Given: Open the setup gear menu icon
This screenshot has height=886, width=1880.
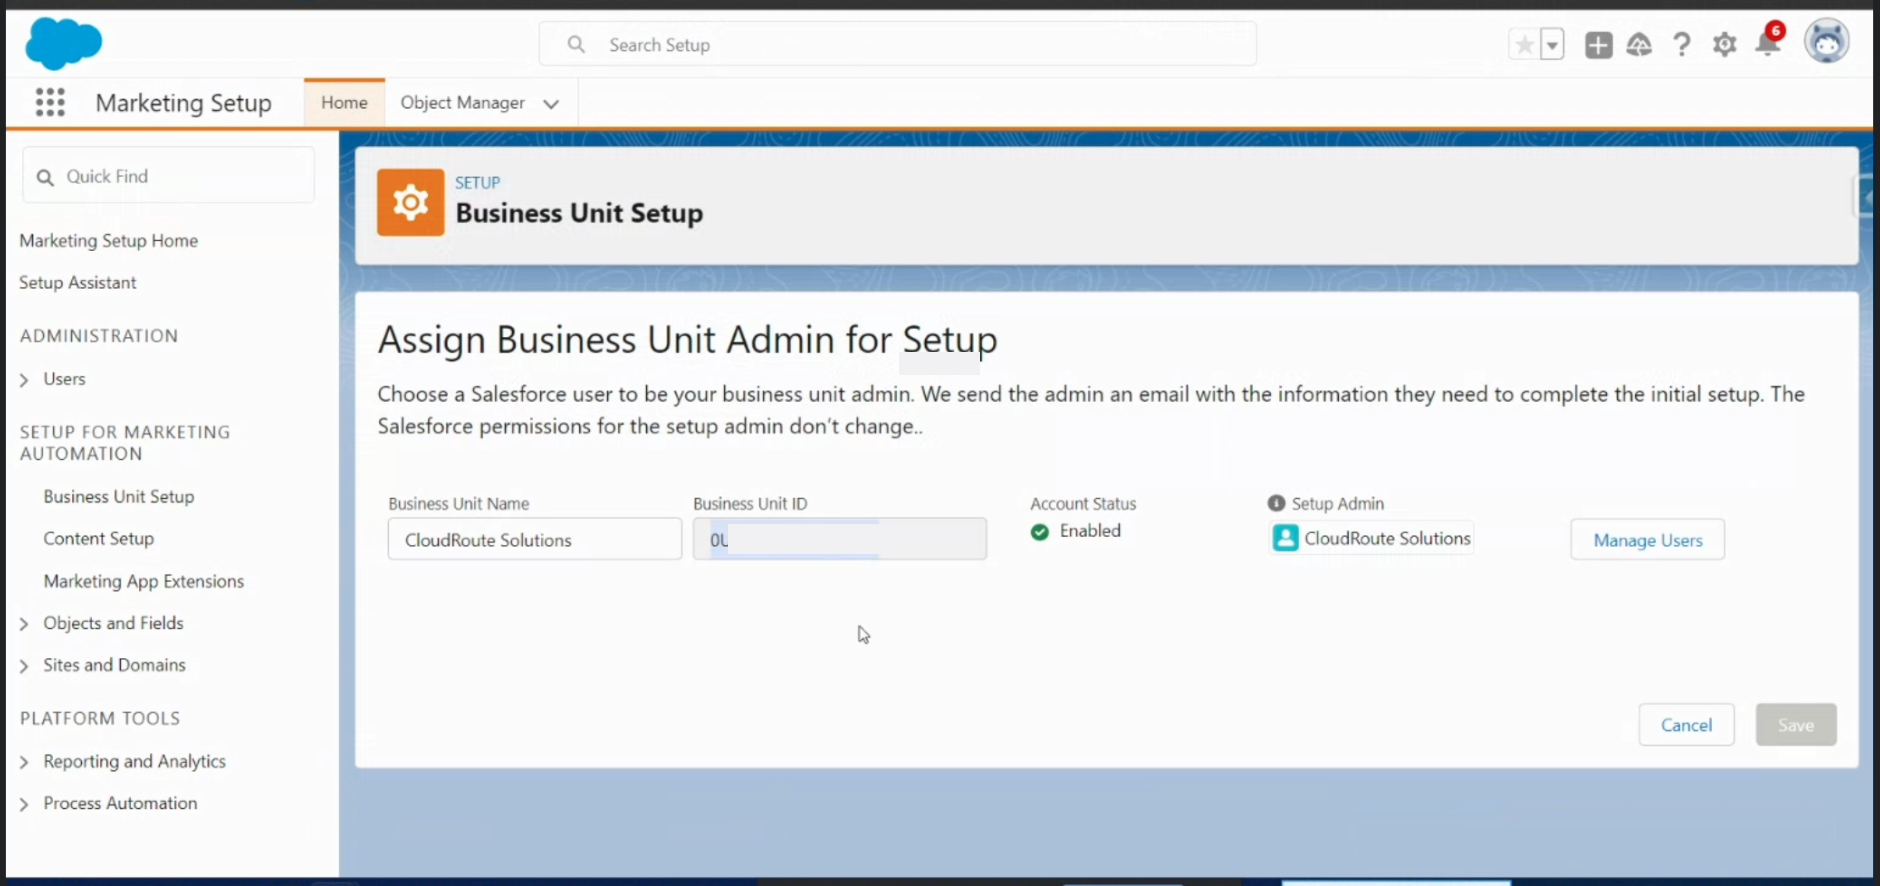Looking at the screenshot, I should (x=1724, y=45).
